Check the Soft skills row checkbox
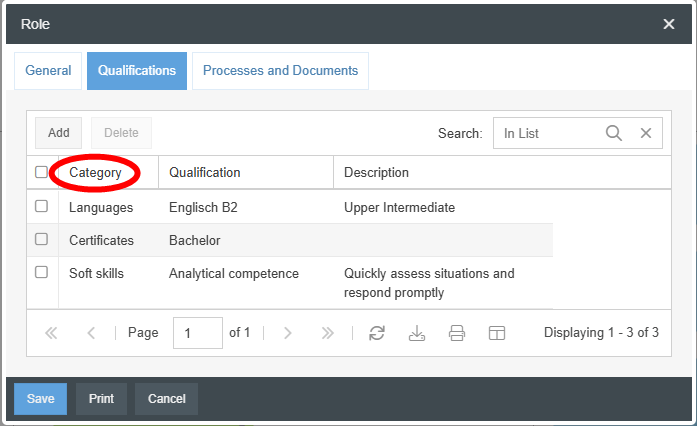Screen dimensions: 697x426 click(x=41, y=272)
